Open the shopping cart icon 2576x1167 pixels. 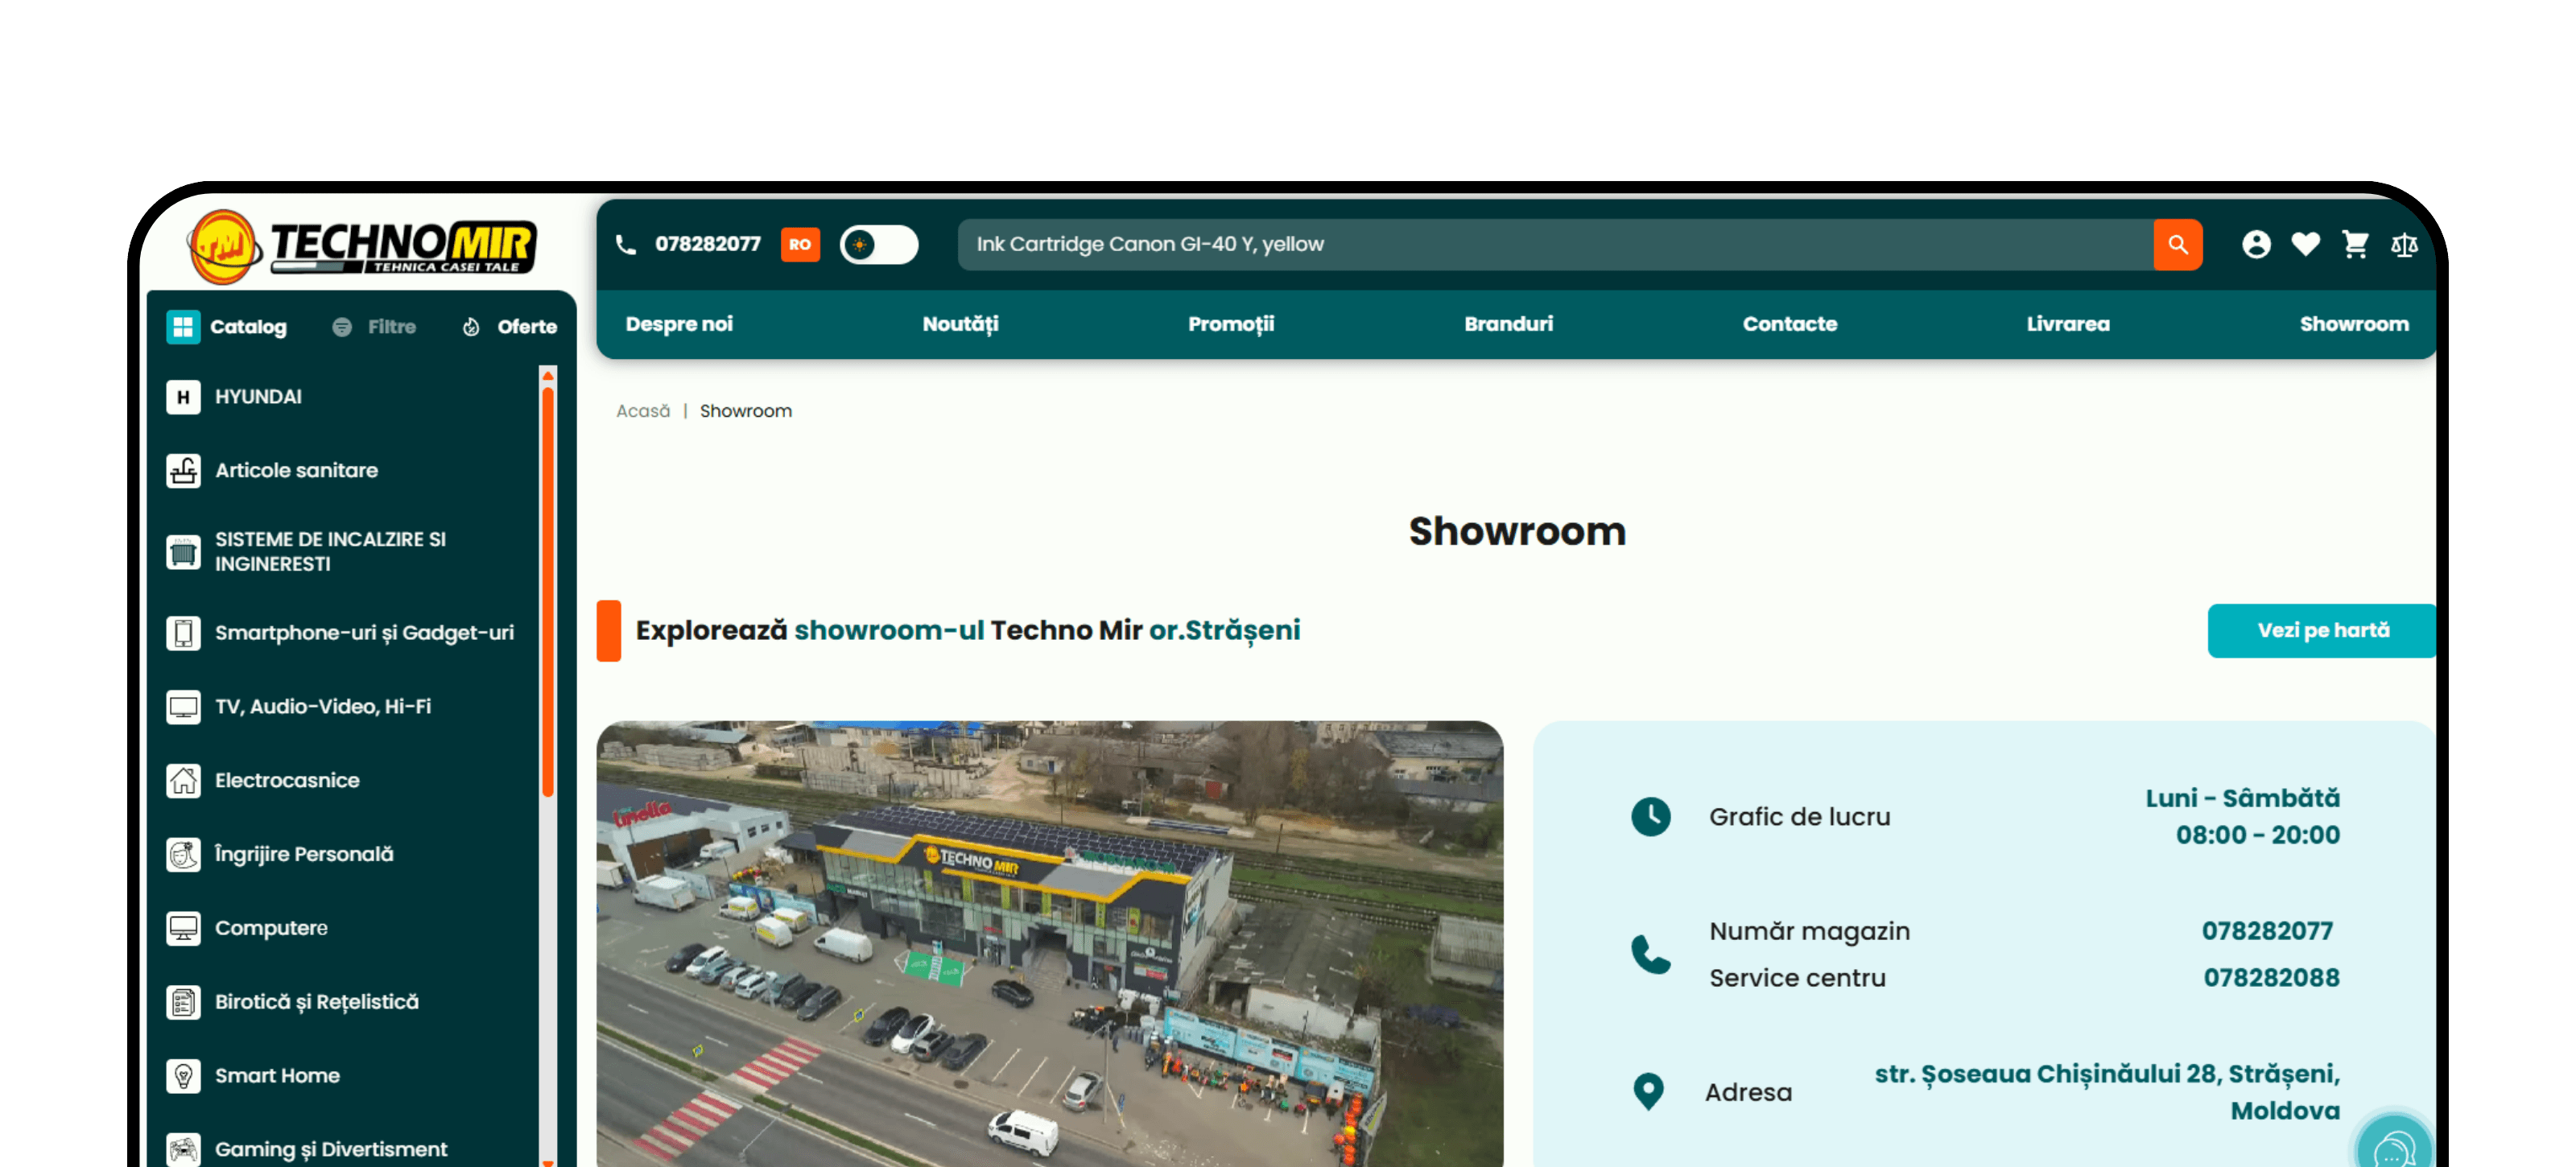[x=2355, y=245]
